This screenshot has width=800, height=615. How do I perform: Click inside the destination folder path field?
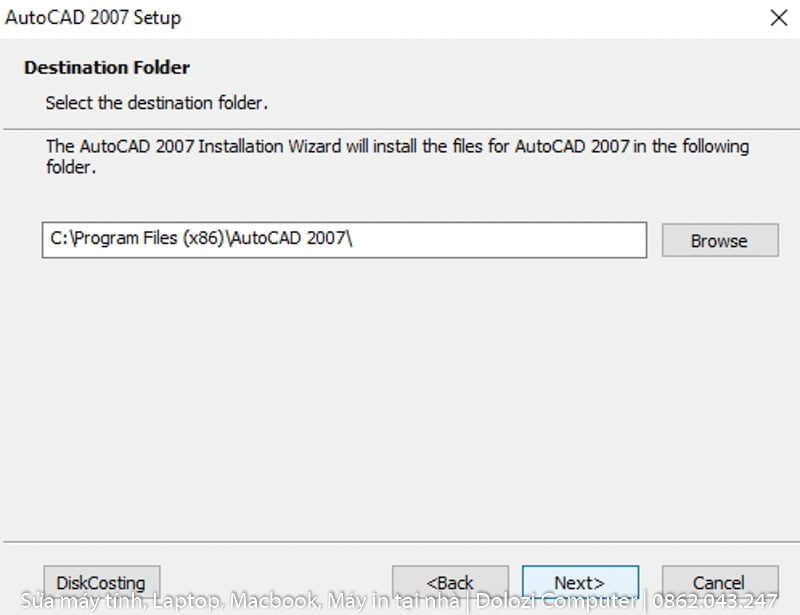pos(344,240)
